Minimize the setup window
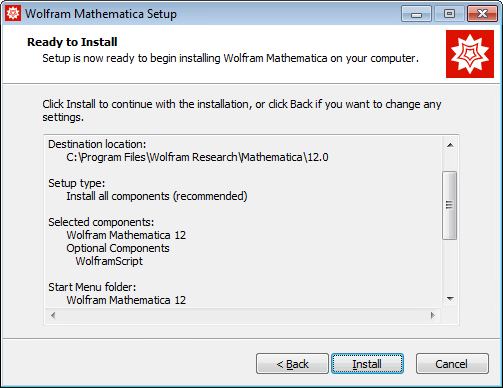503x388 pixels. [x=416, y=14]
